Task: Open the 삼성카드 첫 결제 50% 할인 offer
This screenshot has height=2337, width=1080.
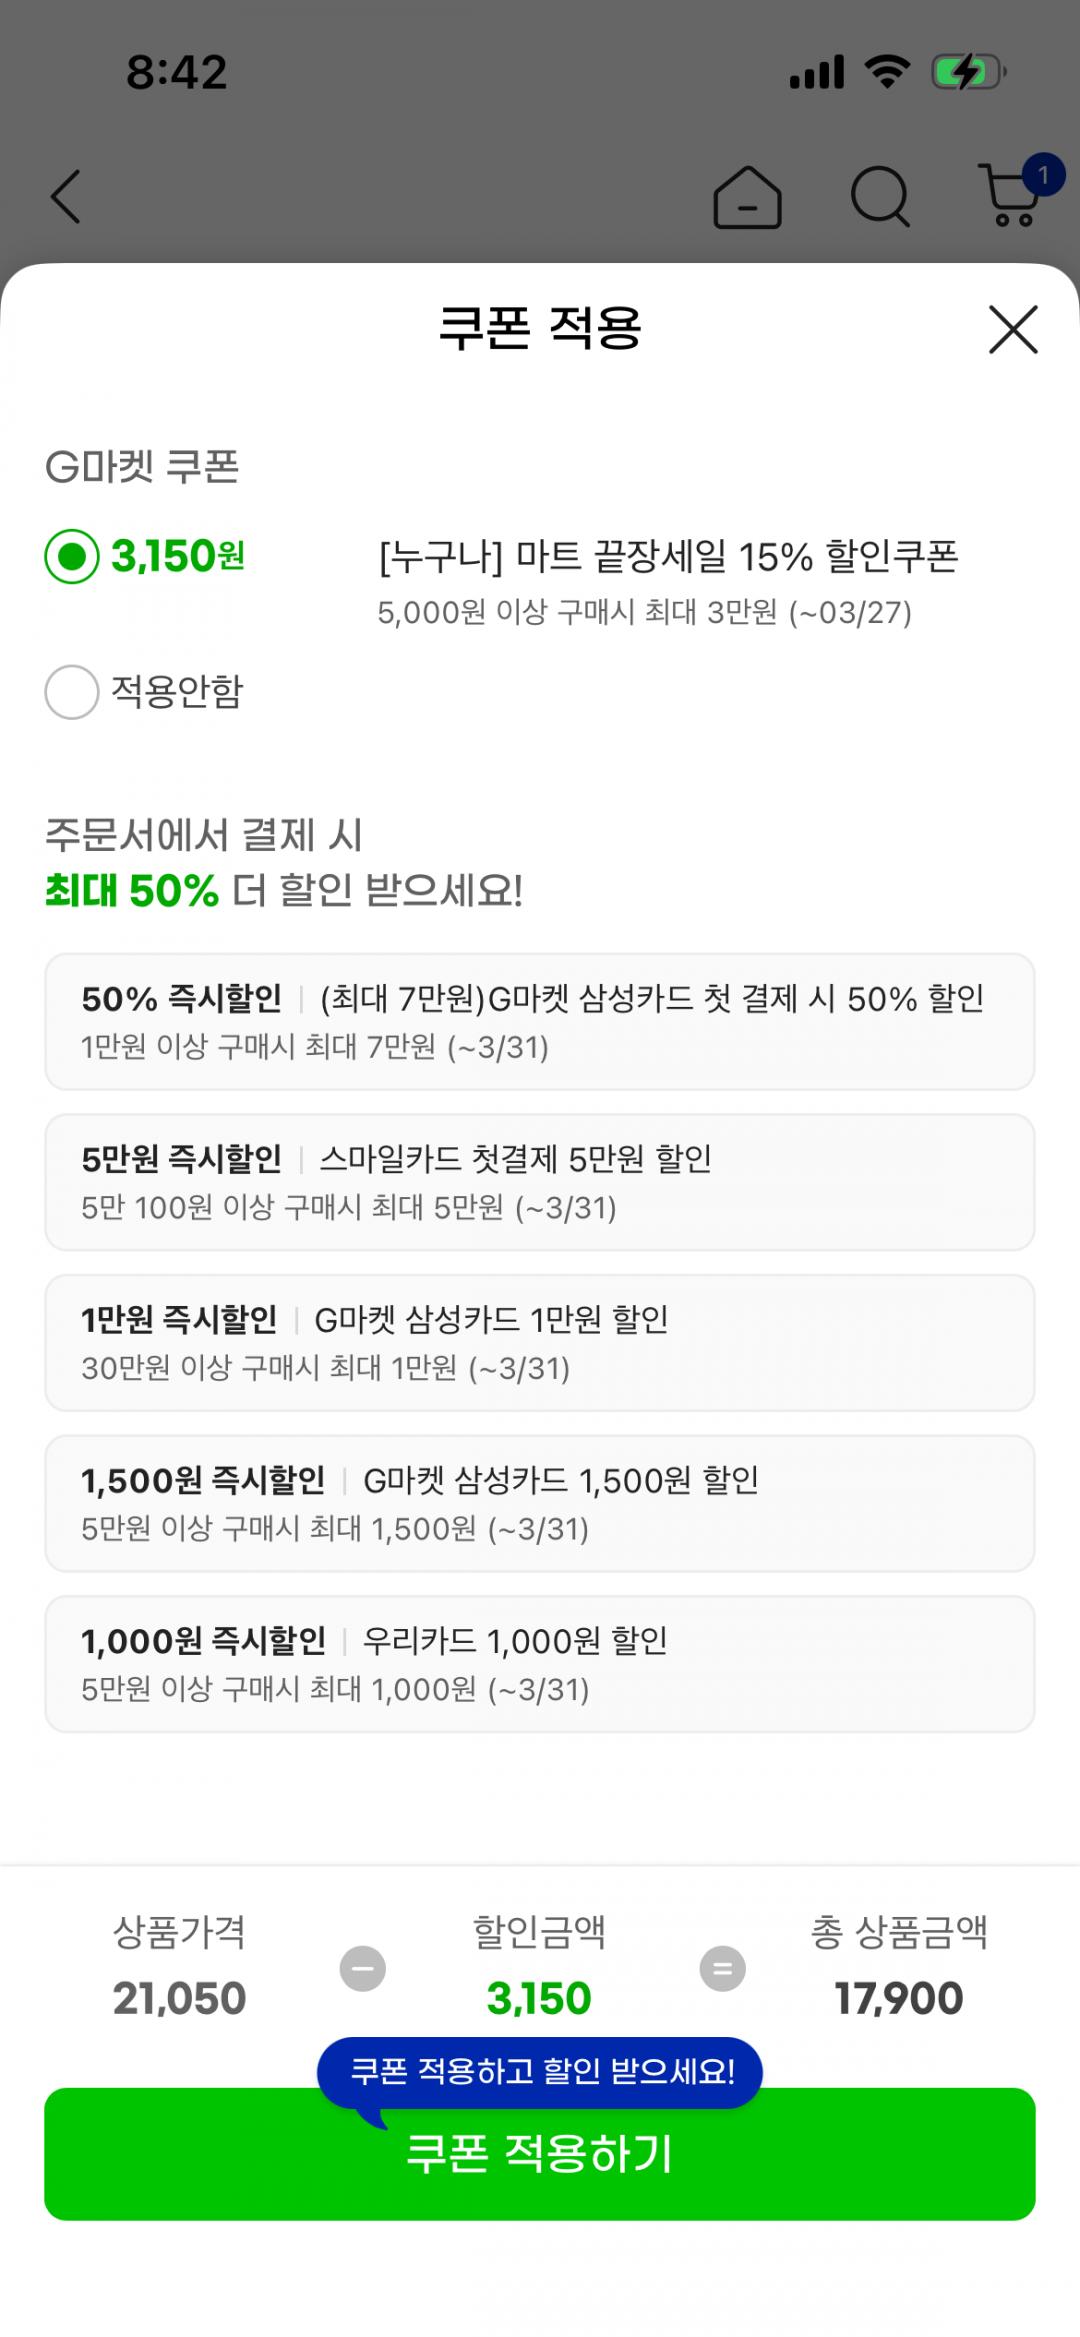Action: (540, 1021)
